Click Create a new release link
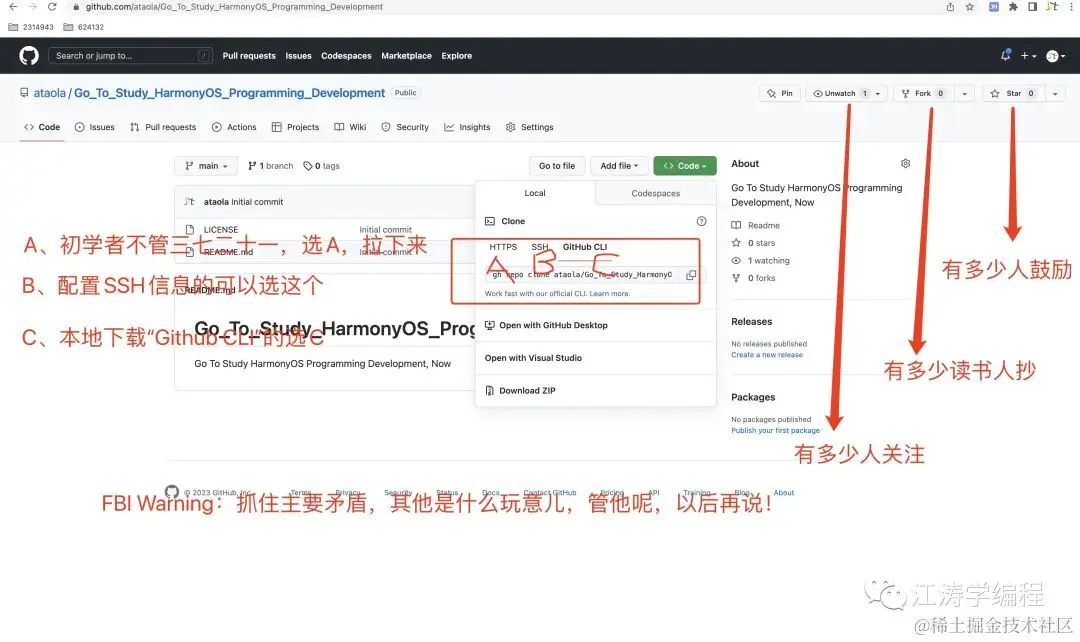 [x=767, y=355]
